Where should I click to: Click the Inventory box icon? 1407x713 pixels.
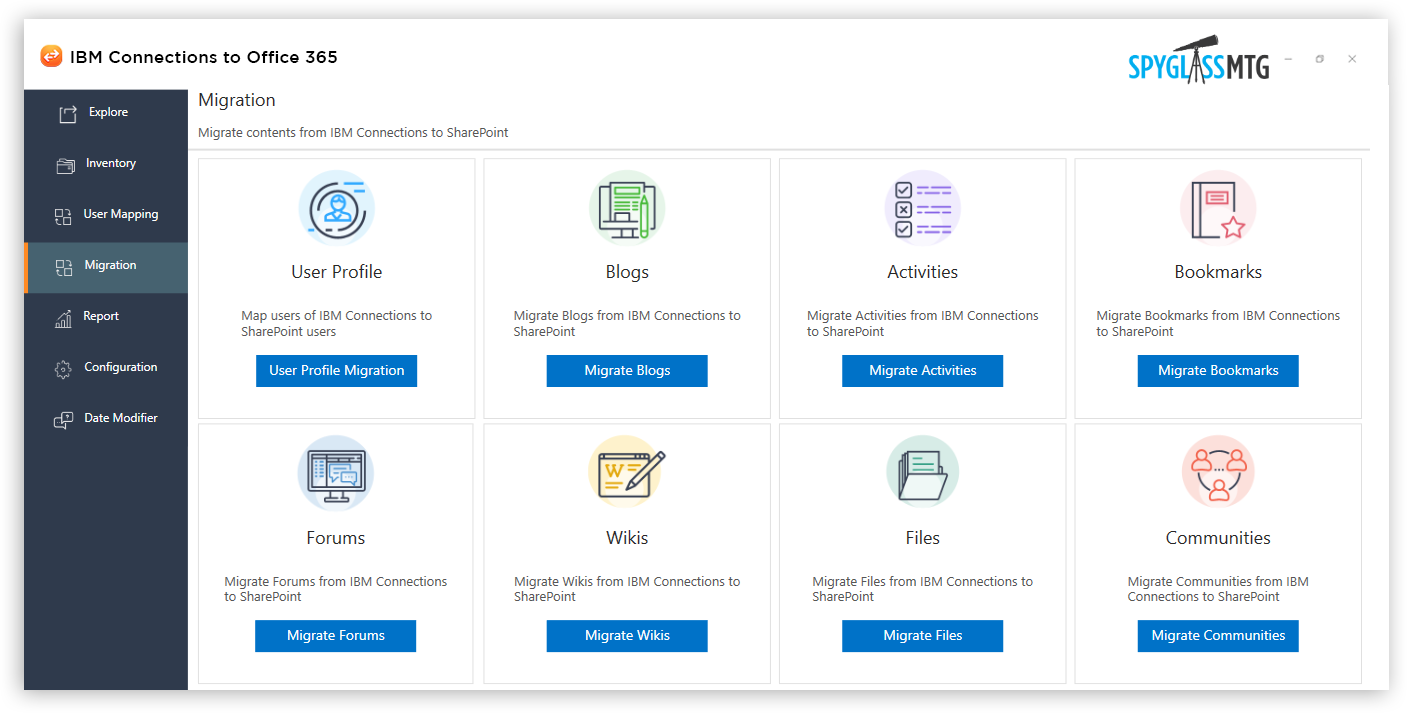click(66, 165)
